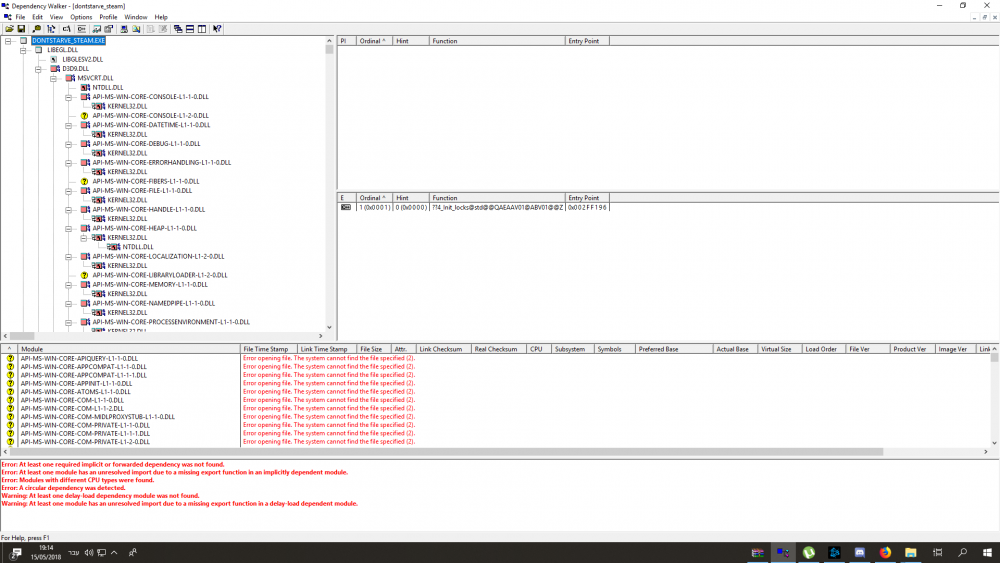Click the Open file toolbar icon
The height and width of the screenshot is (563, 1000).
(10, 29)
